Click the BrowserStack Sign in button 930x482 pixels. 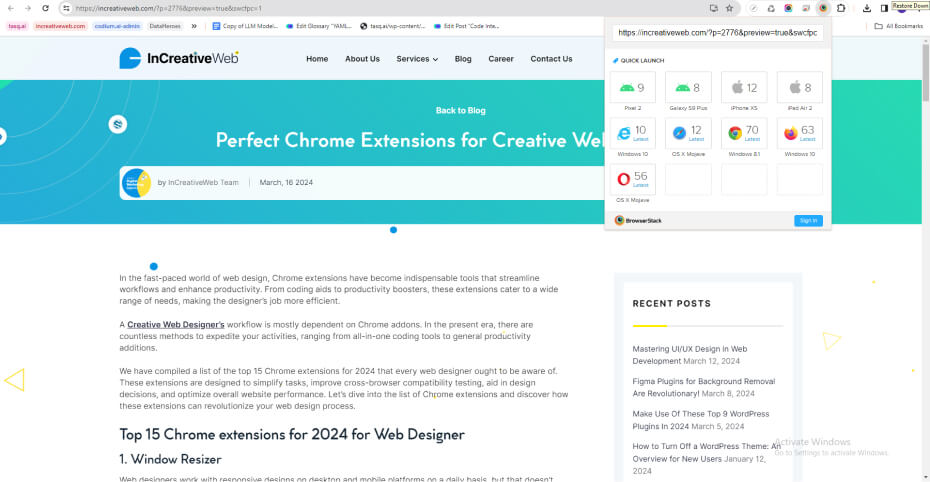coord(807,220)
